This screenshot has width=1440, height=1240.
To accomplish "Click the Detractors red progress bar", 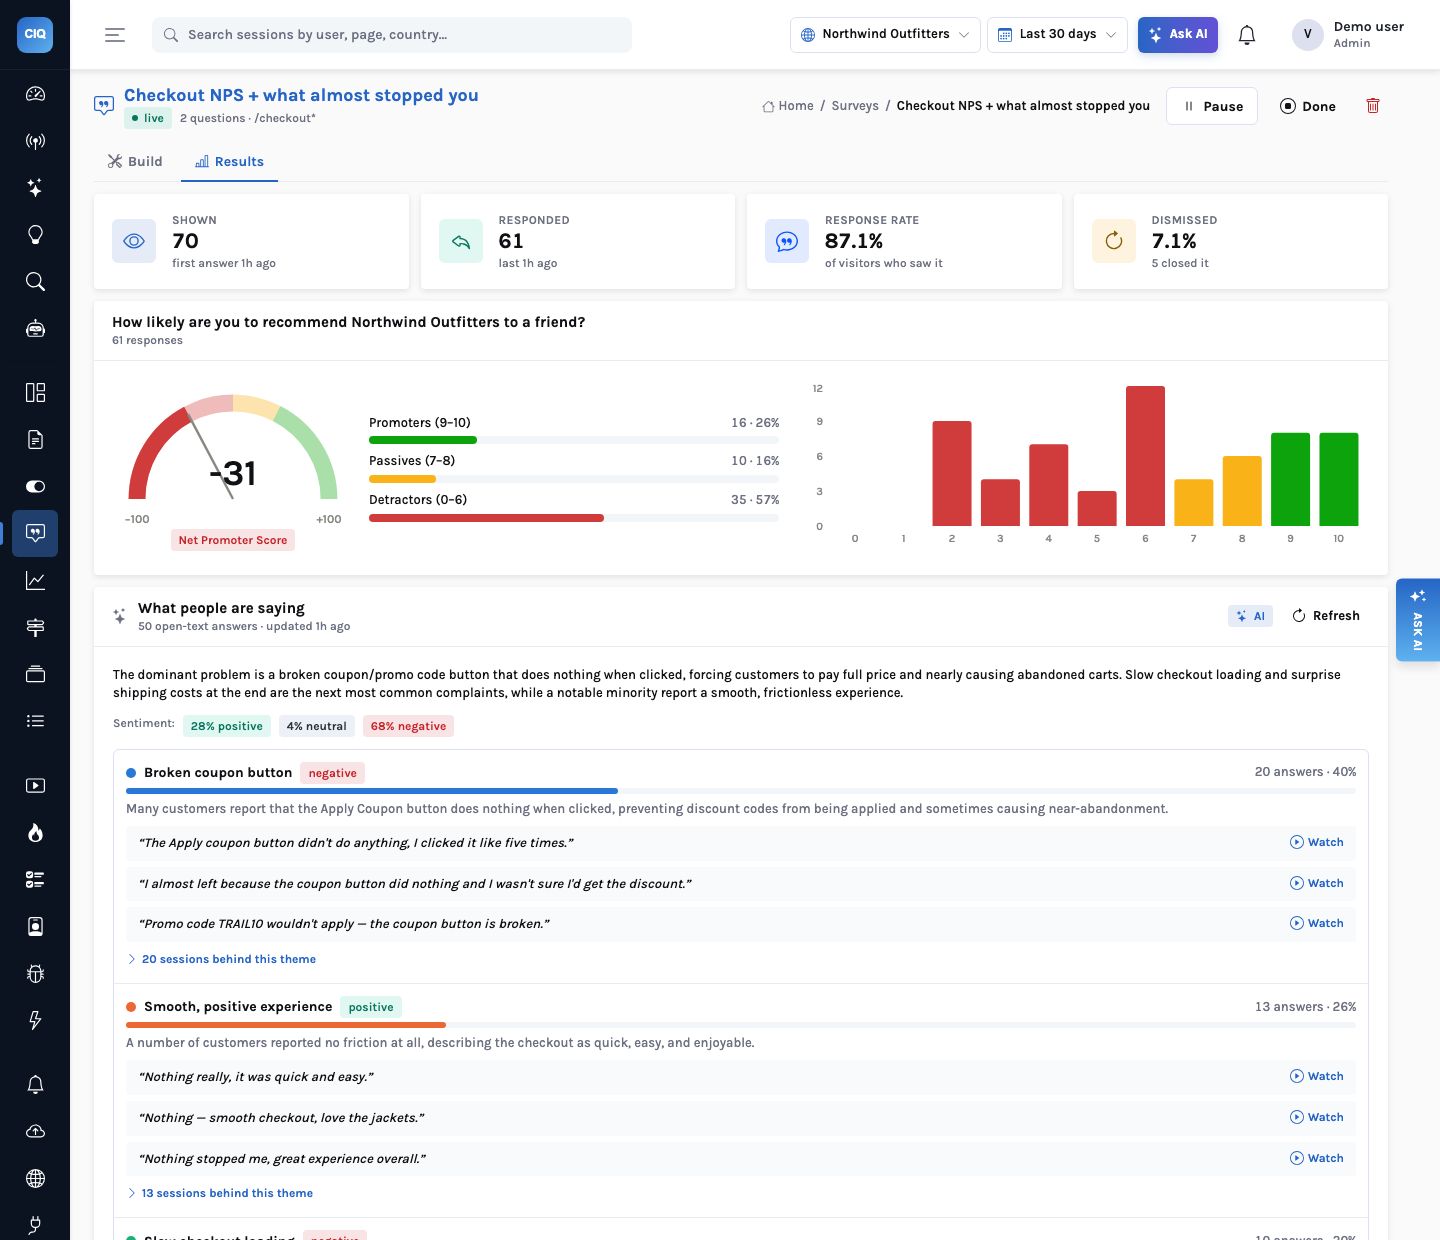I will [x=486, y=518].
